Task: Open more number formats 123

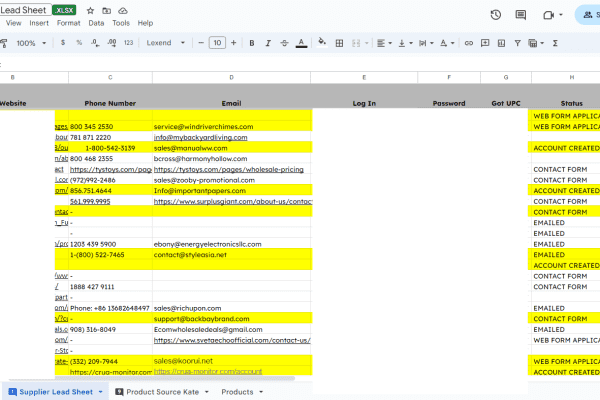Action: coord(129,43)
